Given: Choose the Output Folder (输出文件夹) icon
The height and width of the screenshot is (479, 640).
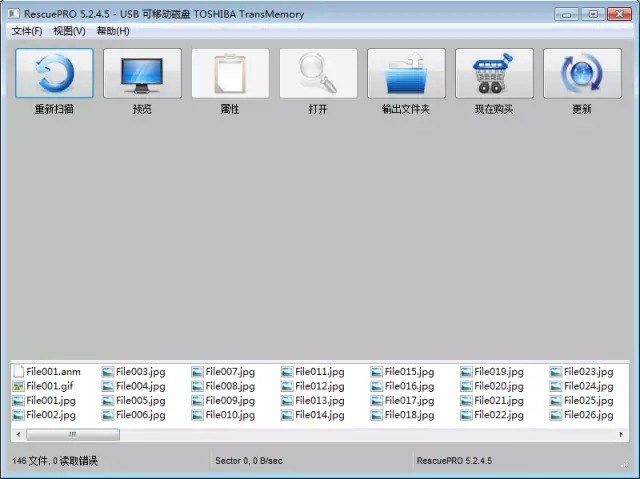Looking at the screenshot, I should pos(406,74).
